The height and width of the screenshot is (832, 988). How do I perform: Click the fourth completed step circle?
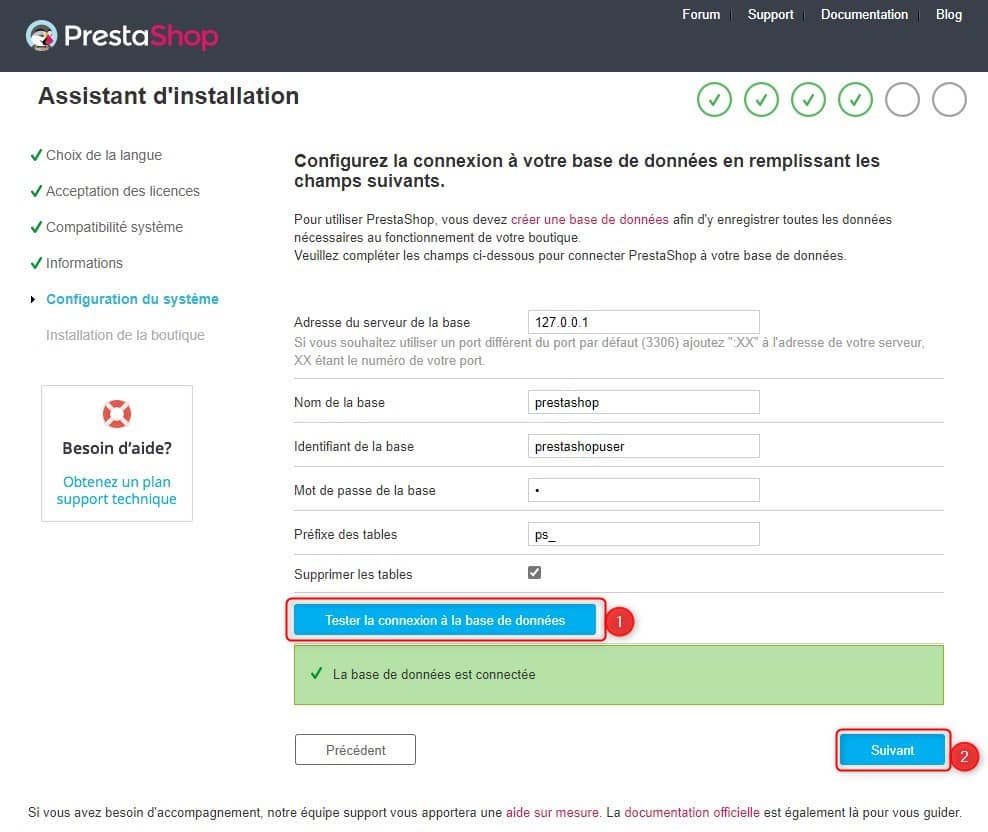click(855, 100)
